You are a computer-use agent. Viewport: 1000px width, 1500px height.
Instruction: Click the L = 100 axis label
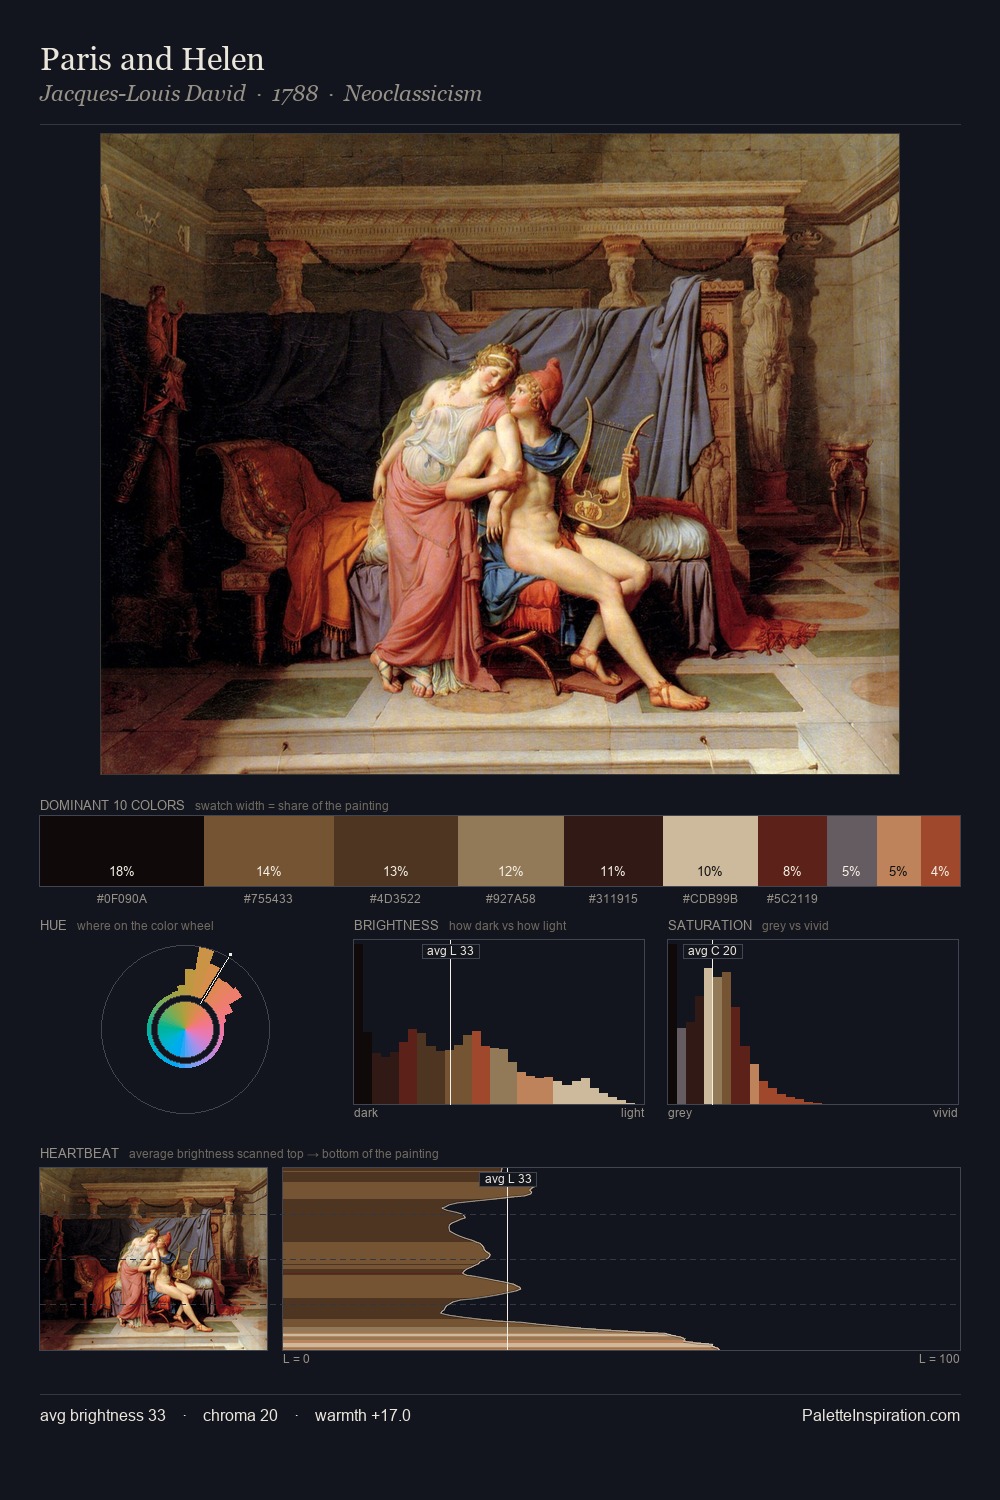(939, 1359)
